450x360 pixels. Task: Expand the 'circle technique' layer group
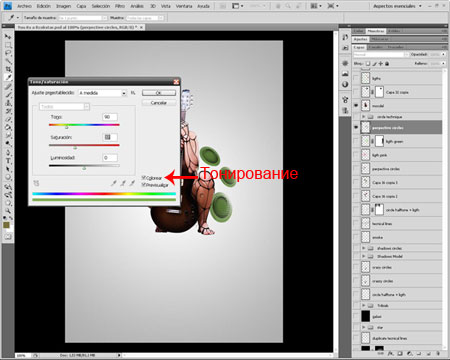364,117
